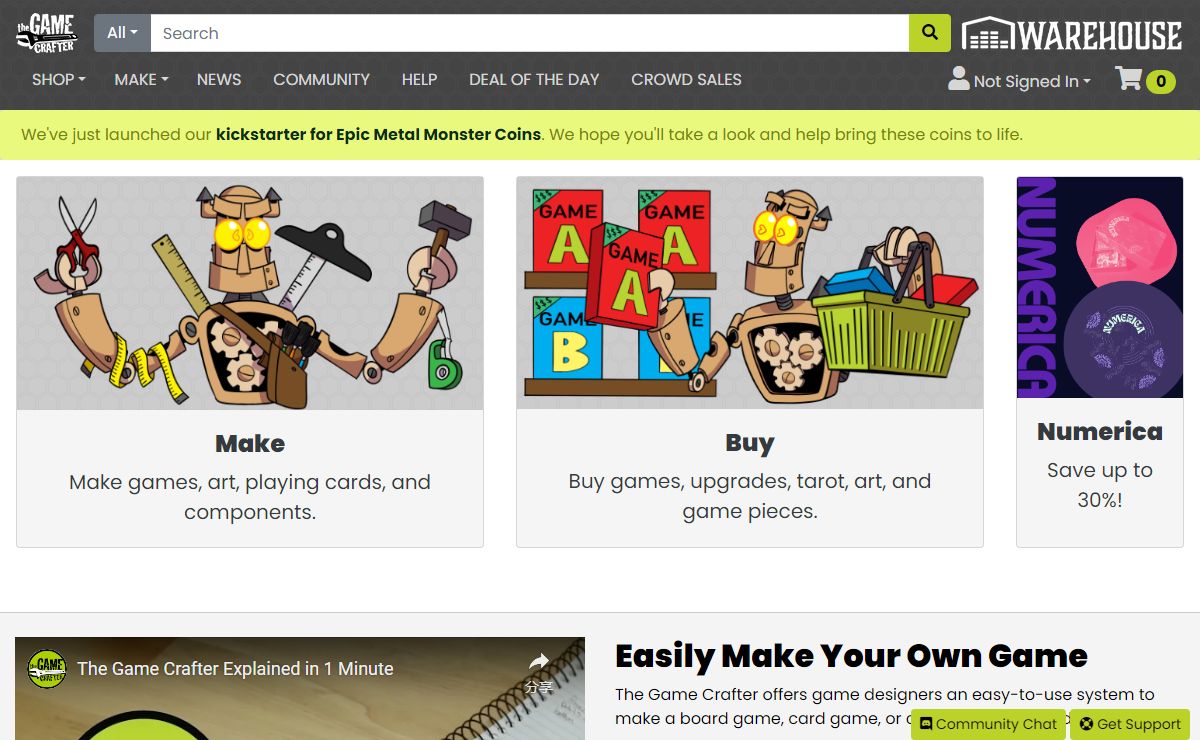Click the video channel avatar icon

pyautogui.click(x=47, y=668)
